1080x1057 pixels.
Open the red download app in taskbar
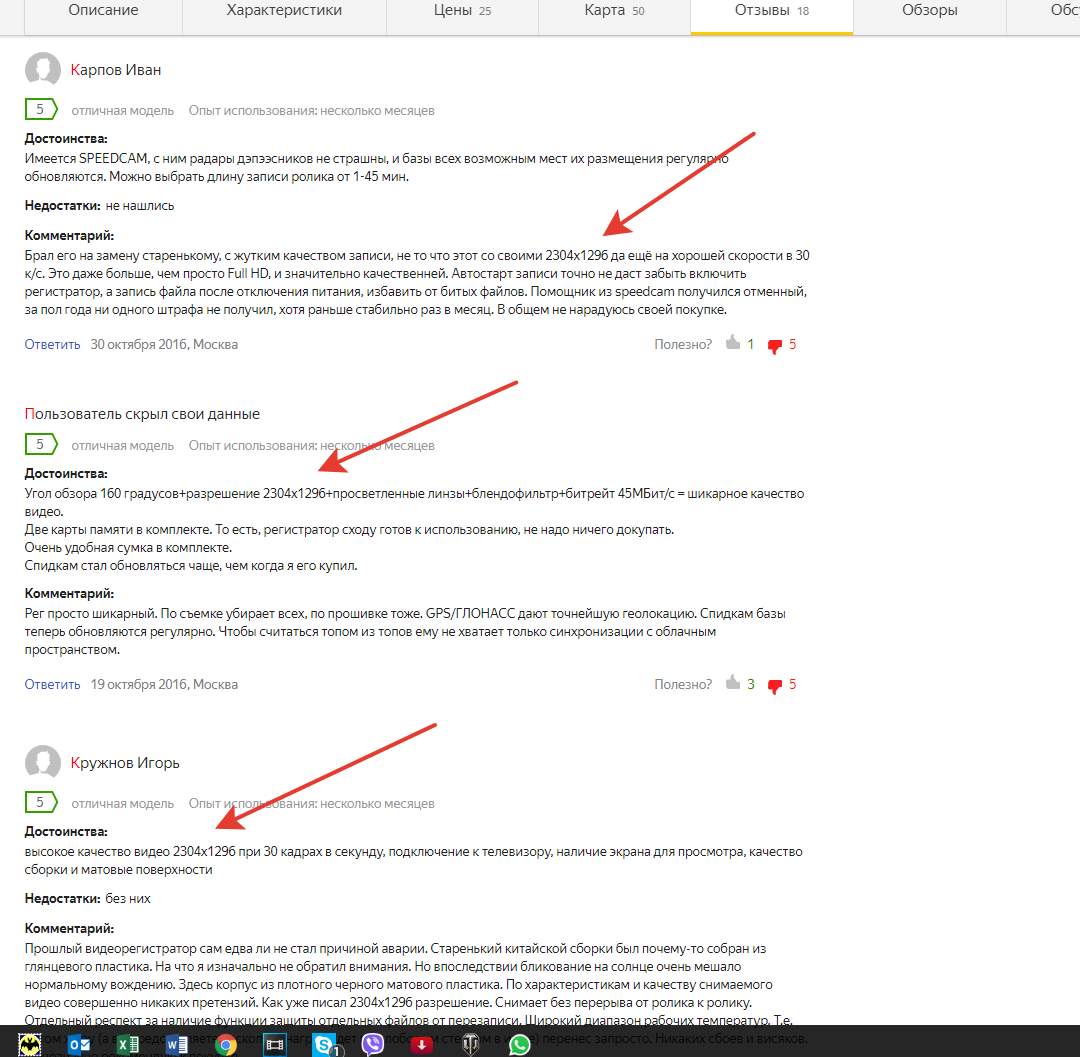tap(422, 1045)
